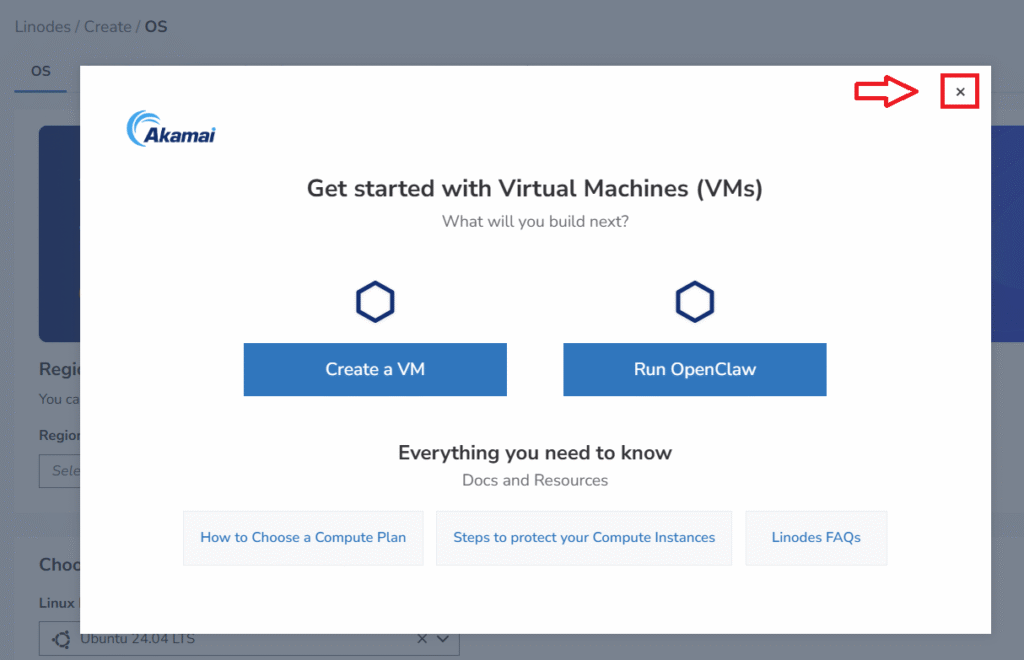Click the heading Everything you need to know
Screen dimensions: 1024x660
[535, 453]
